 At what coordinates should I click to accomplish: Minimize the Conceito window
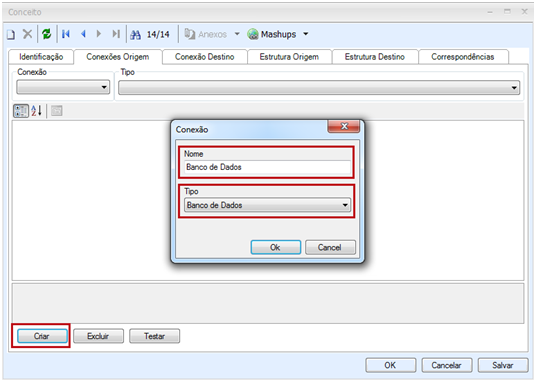(490, 12)
